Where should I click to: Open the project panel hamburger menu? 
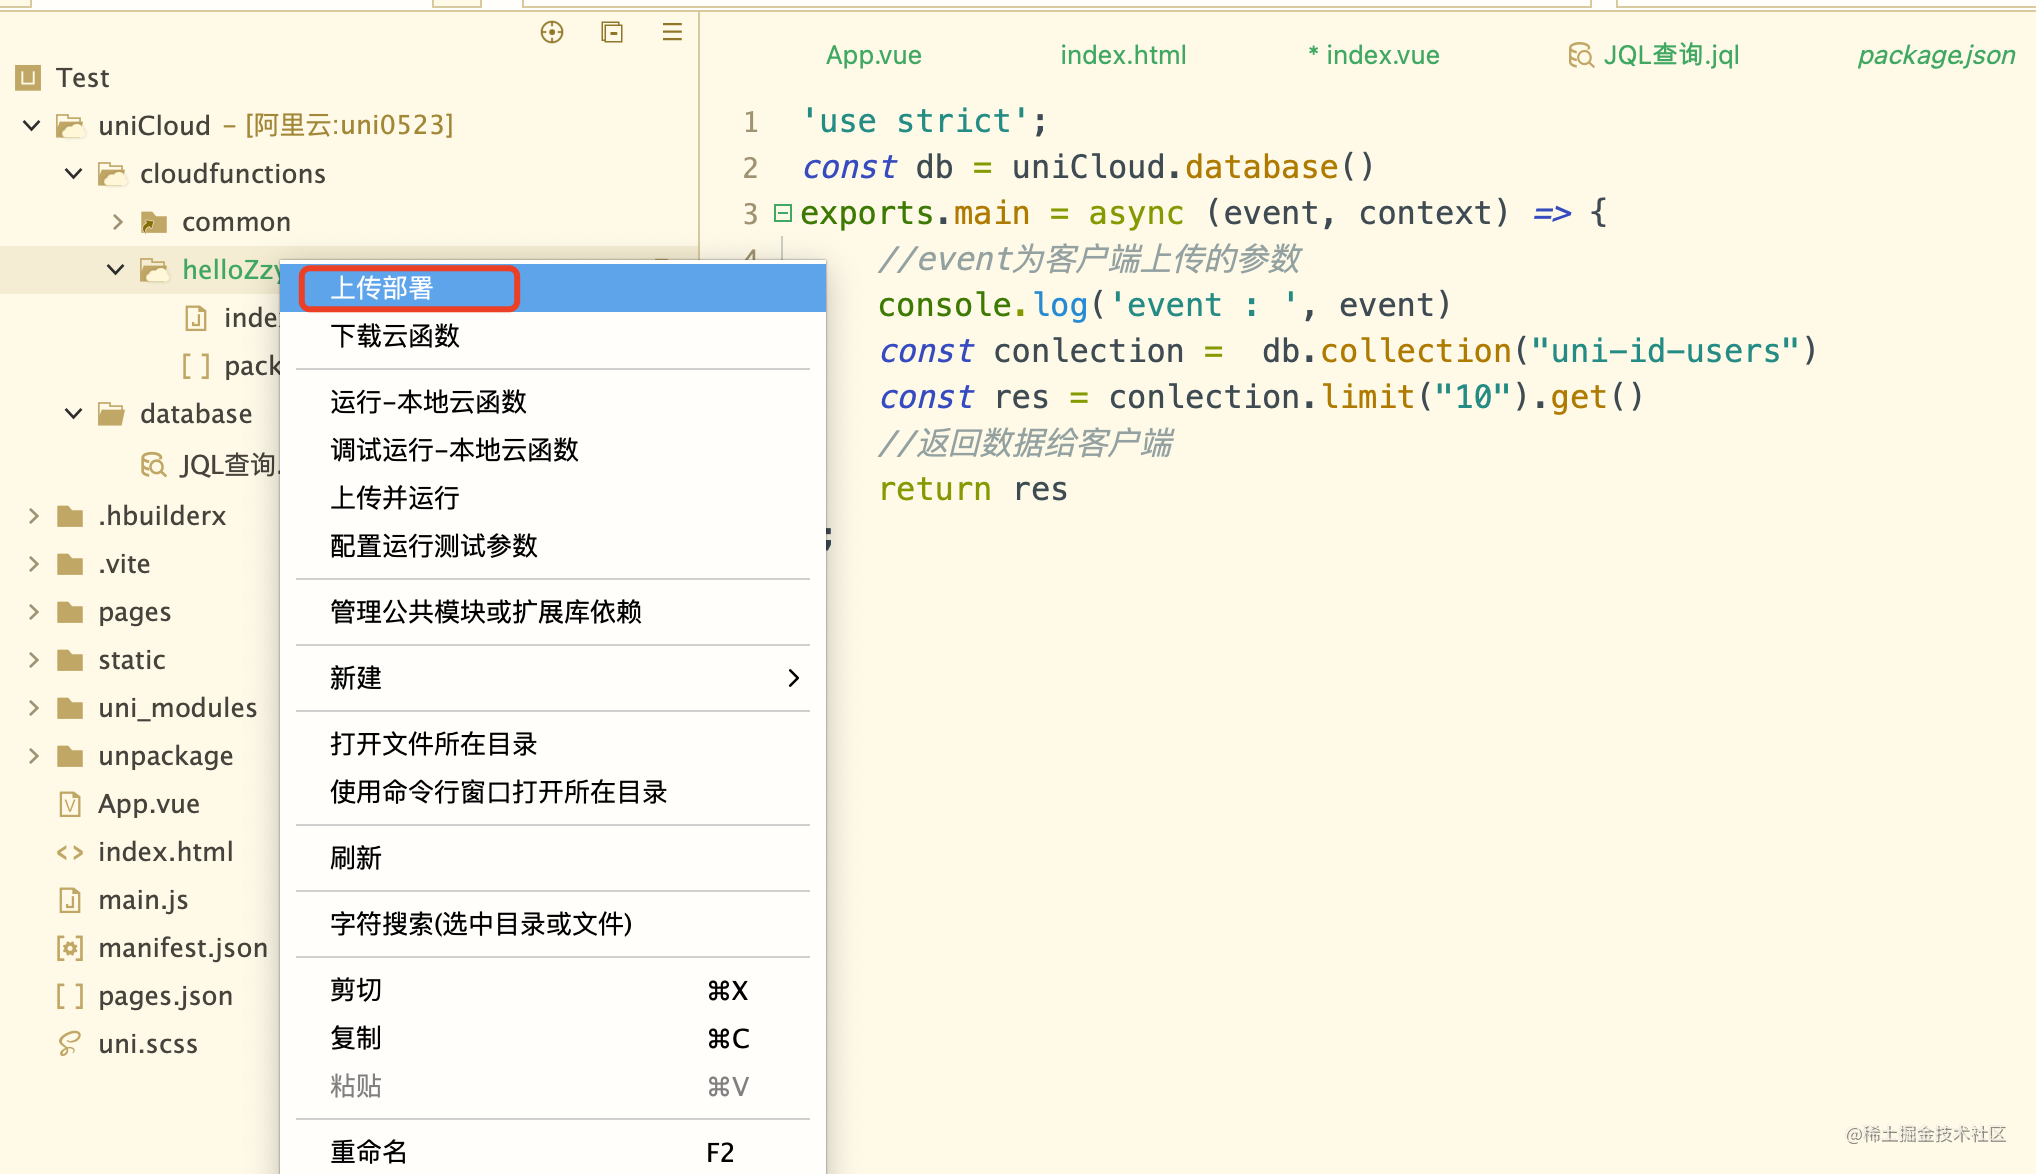672,32
